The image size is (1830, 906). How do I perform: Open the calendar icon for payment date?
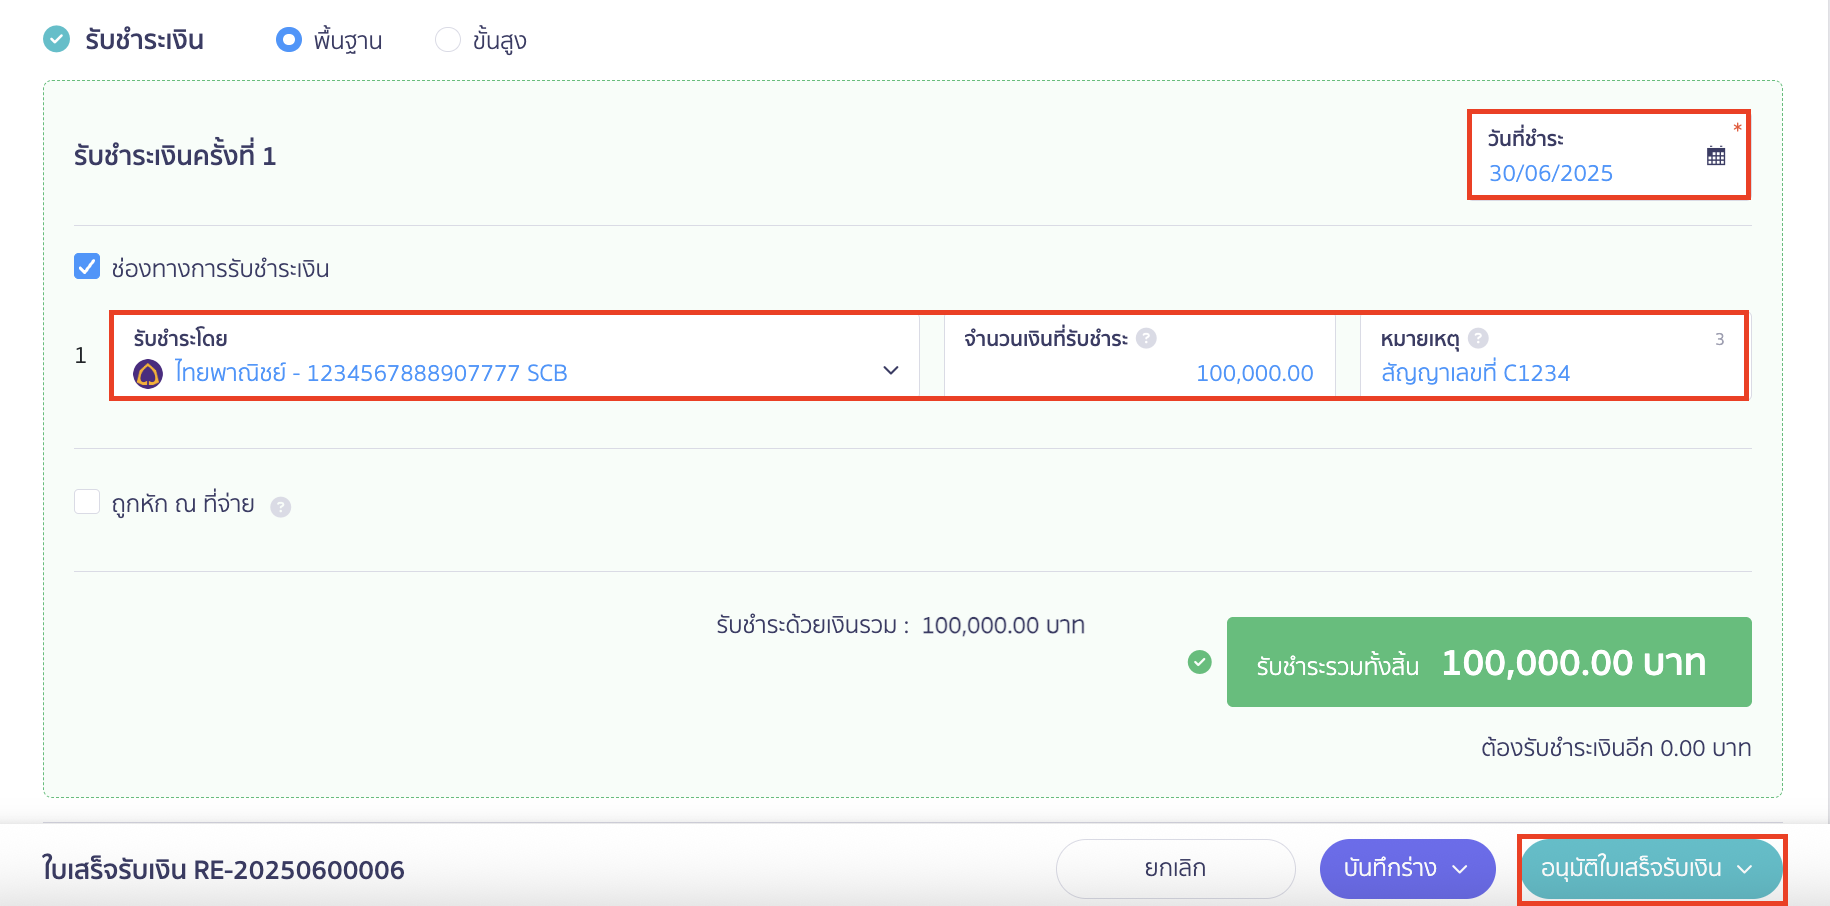point(1716,156)
